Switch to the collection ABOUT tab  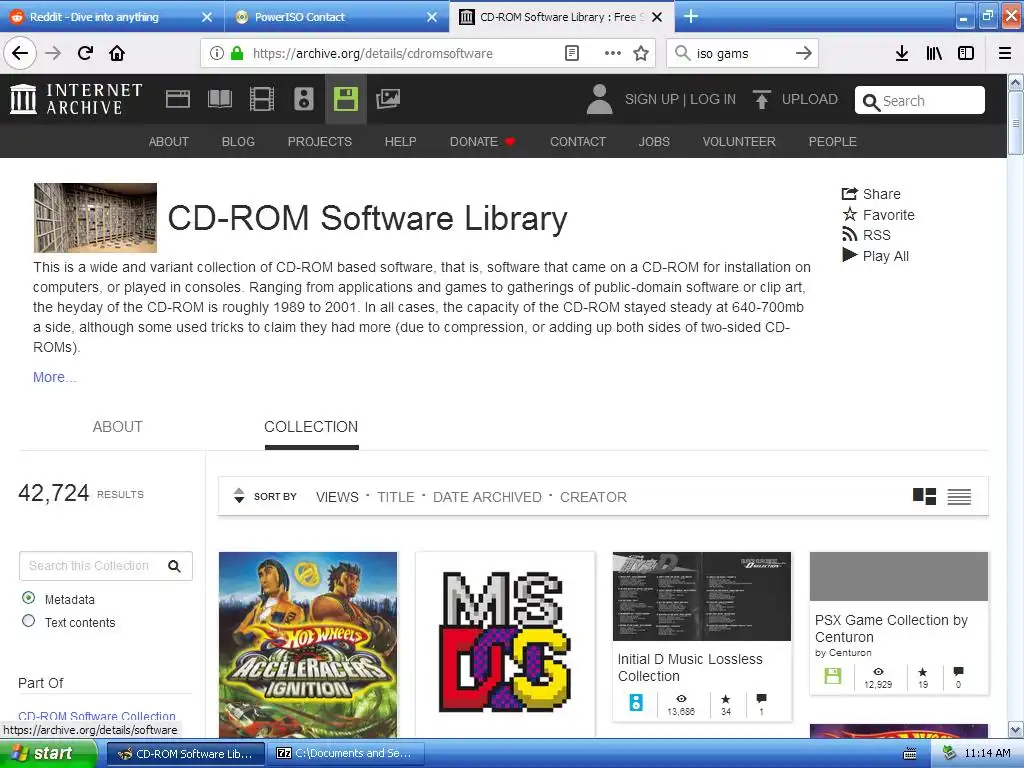(x=117, y=427)
